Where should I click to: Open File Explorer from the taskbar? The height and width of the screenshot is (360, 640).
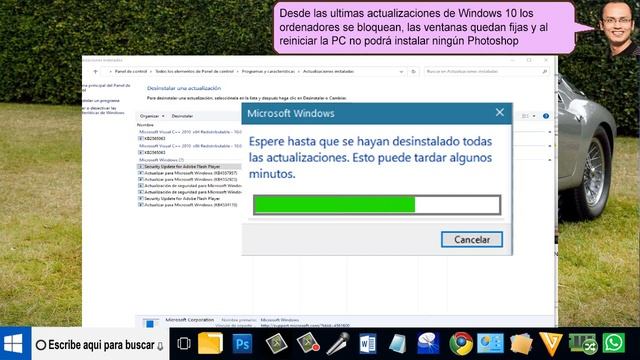(x=210, y=343)
